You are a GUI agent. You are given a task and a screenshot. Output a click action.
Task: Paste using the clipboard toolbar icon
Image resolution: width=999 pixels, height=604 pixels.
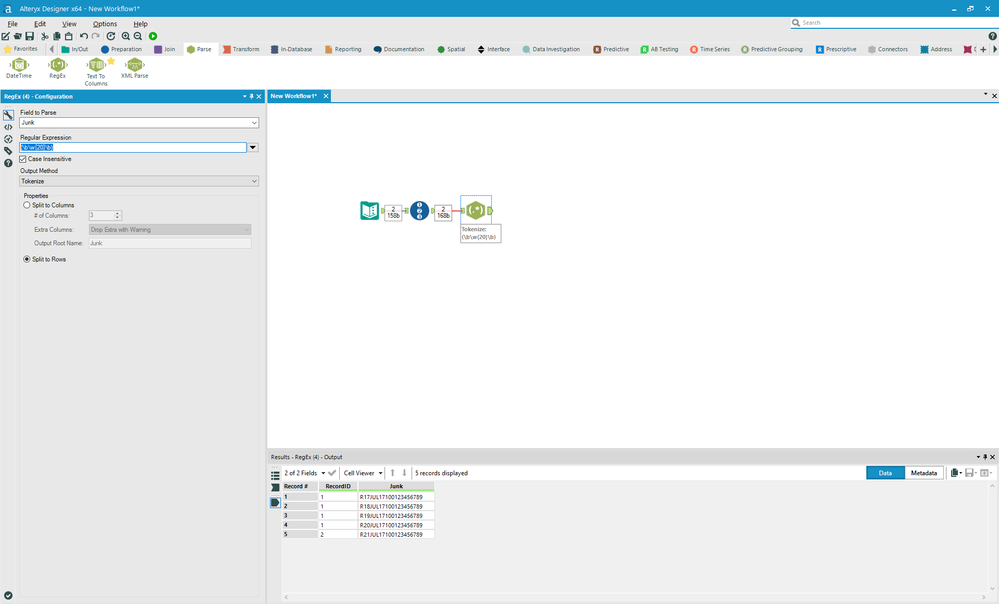click(x=69, y=36)
